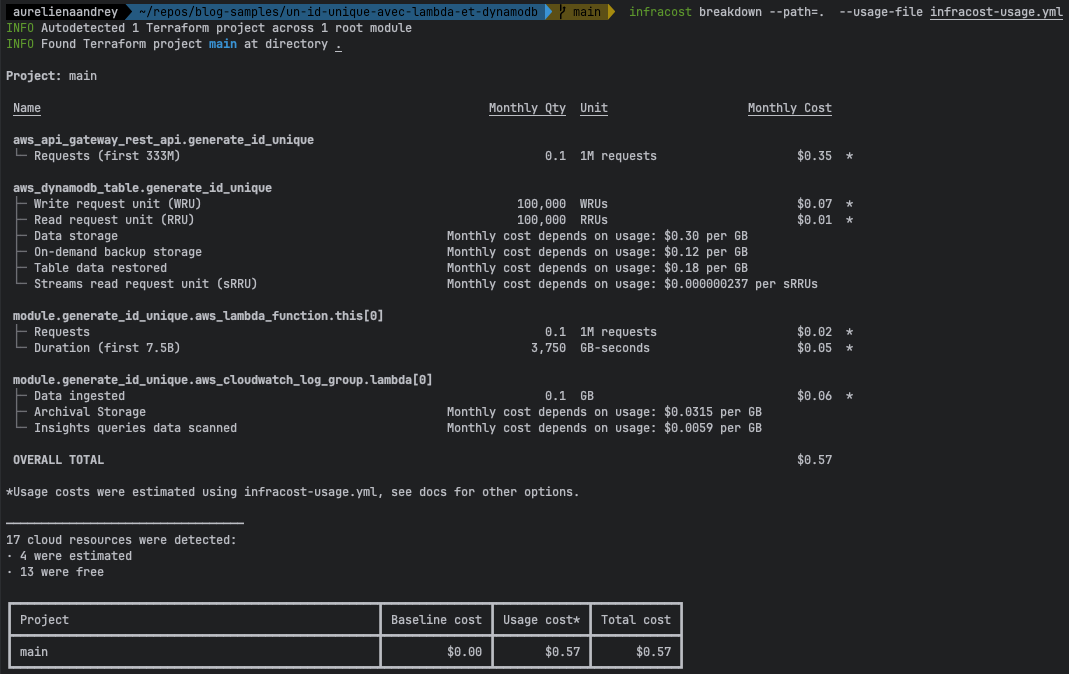Click the $0.02 lambda requests cost

pos(814,332)
